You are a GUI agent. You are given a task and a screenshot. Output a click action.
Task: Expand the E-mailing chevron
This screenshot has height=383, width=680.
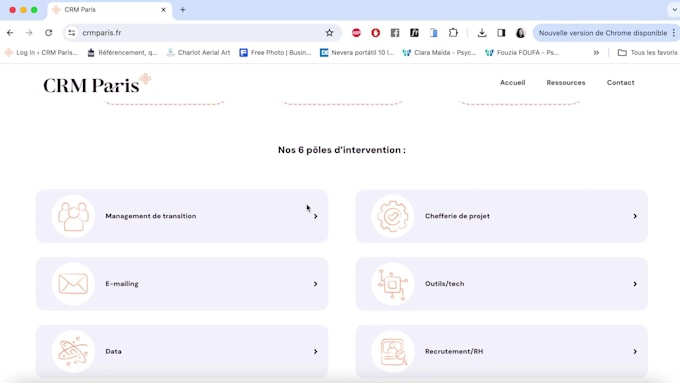(315, 284)
